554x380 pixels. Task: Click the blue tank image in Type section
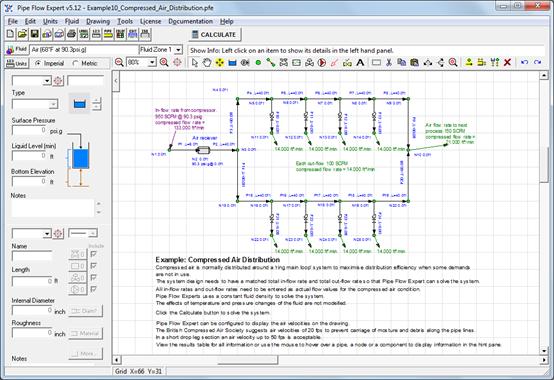click(80, 104)
